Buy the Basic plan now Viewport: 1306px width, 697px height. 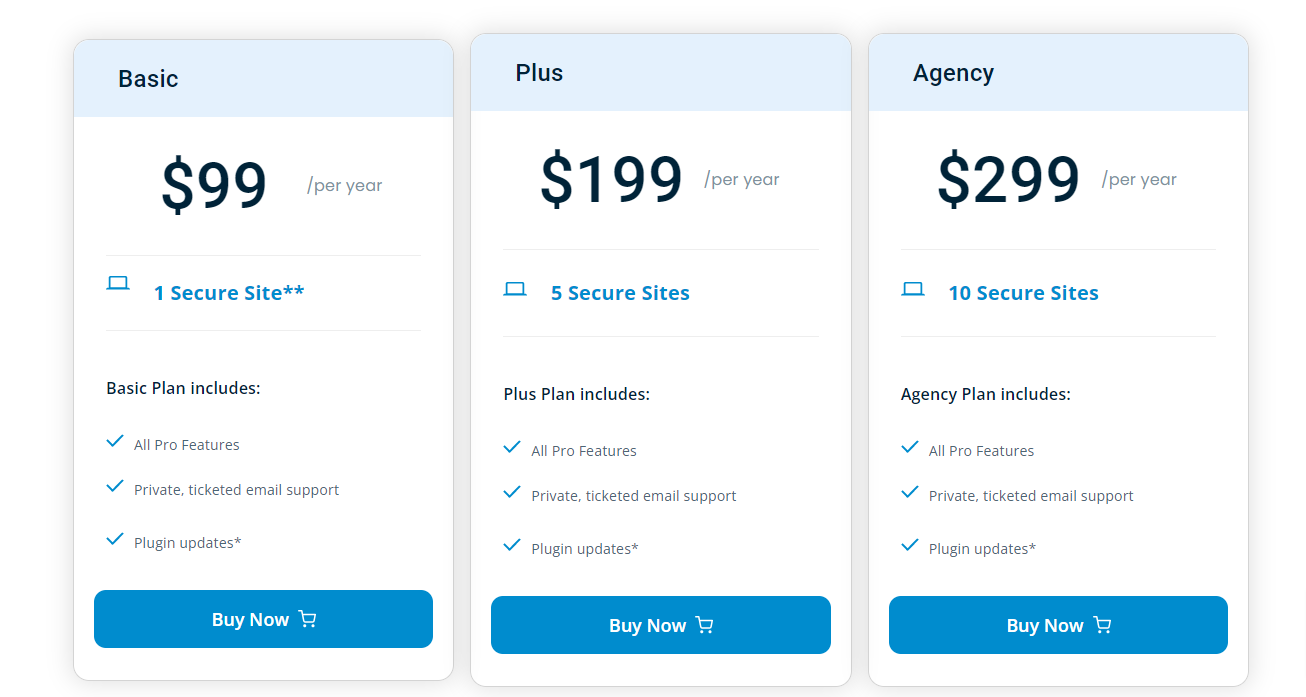(263, 619)
